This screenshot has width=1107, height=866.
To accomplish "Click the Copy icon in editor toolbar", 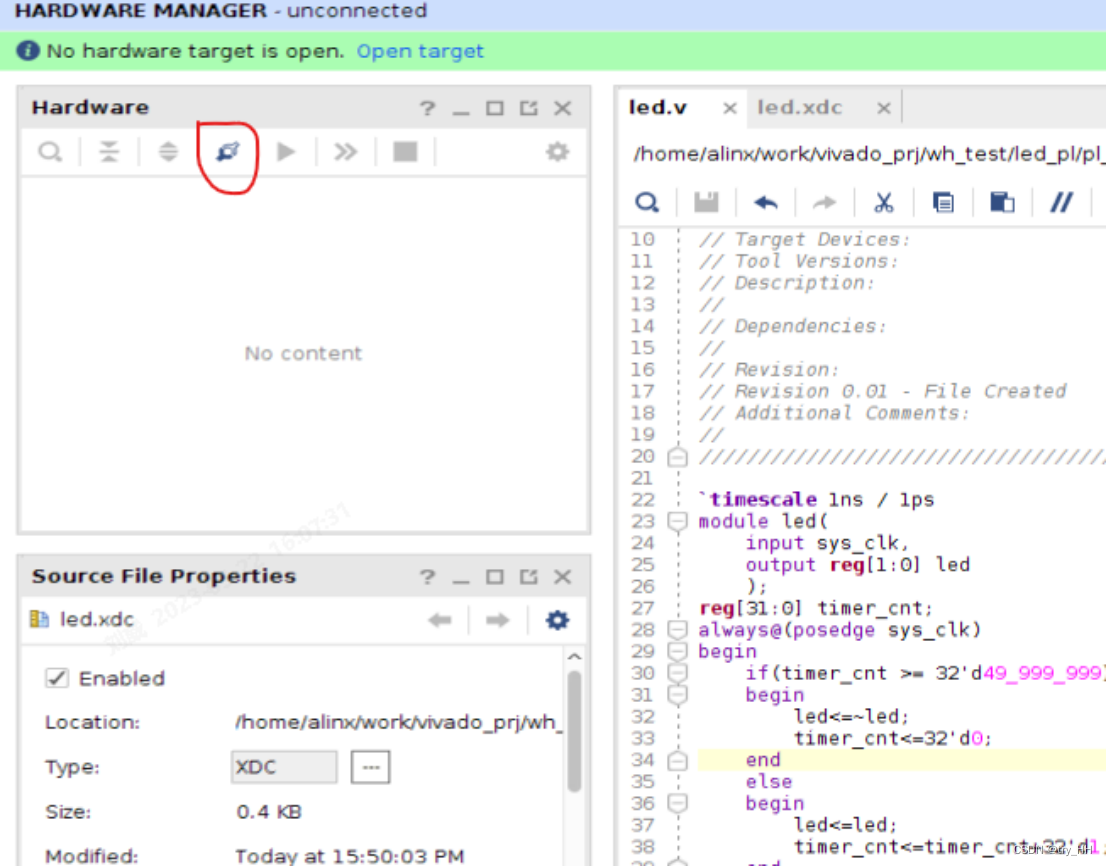I will (x=943, y=203).
